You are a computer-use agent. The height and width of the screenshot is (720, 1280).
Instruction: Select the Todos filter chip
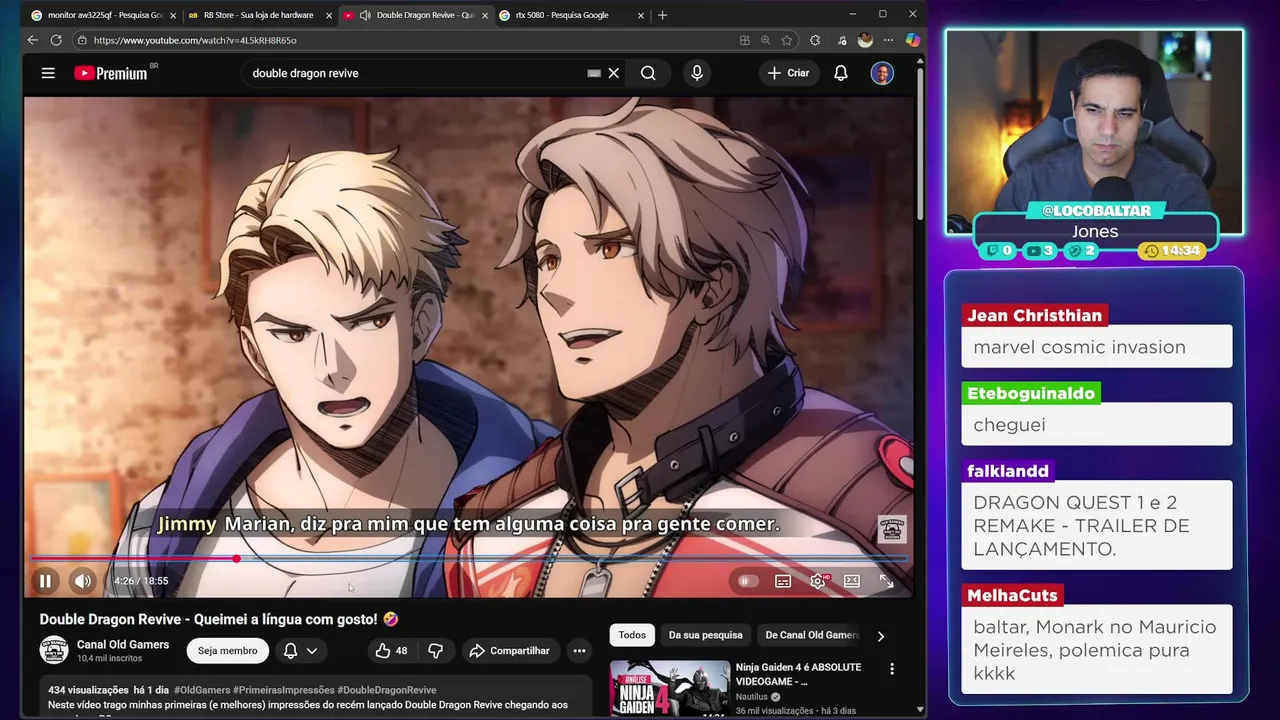(632, 635)
